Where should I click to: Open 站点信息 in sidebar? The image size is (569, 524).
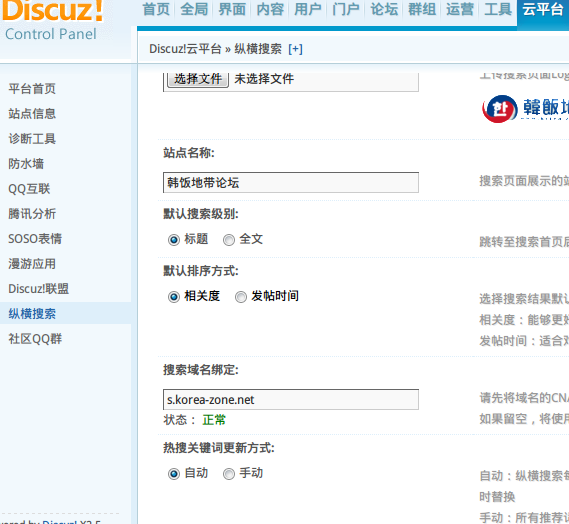[32, 114]
